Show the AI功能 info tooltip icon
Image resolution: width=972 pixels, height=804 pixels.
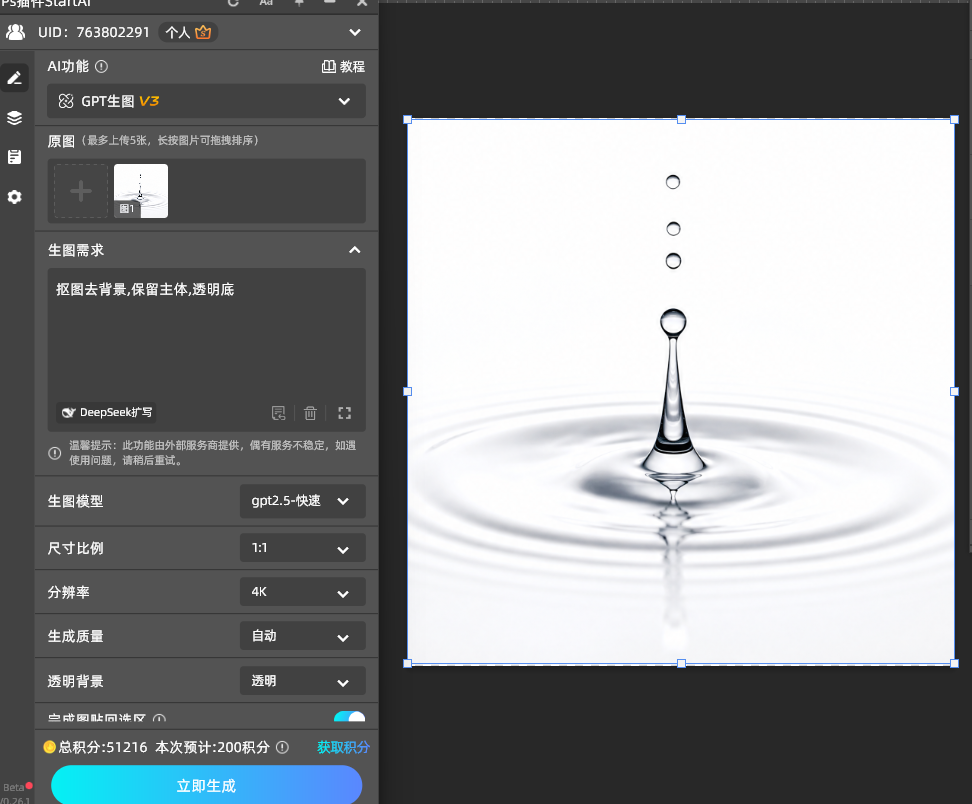click(x=102, y=66)
